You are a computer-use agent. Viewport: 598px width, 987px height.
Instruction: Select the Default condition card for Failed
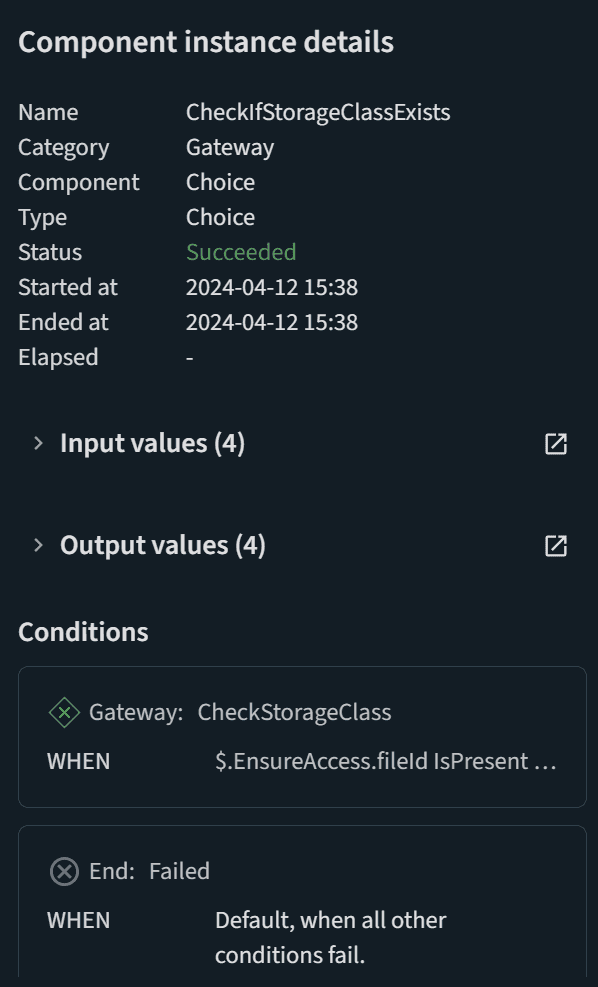point(302,901)
